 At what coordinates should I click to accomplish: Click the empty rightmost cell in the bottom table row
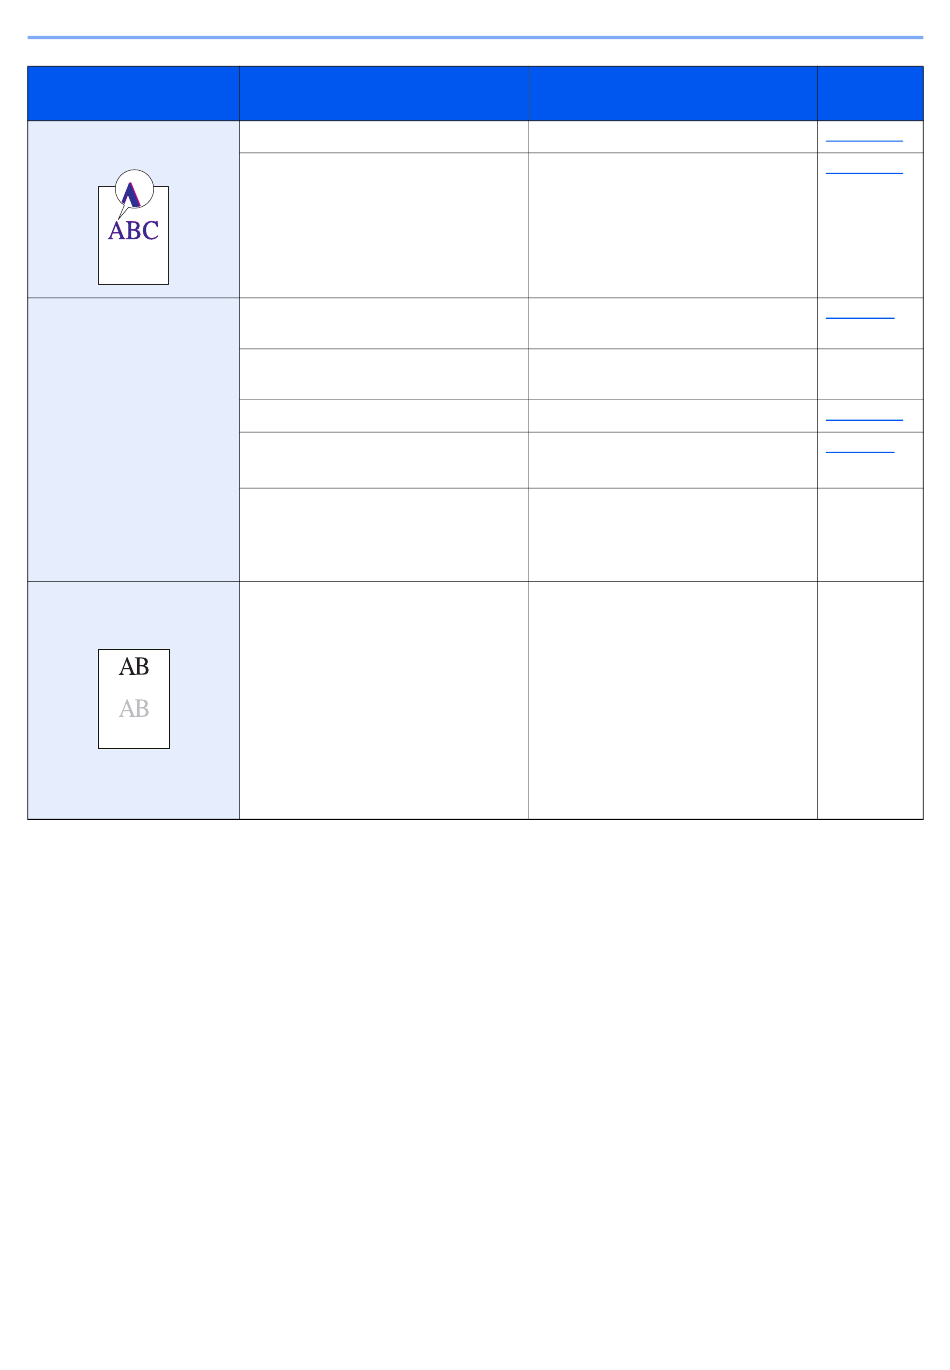tap(870, 700)
